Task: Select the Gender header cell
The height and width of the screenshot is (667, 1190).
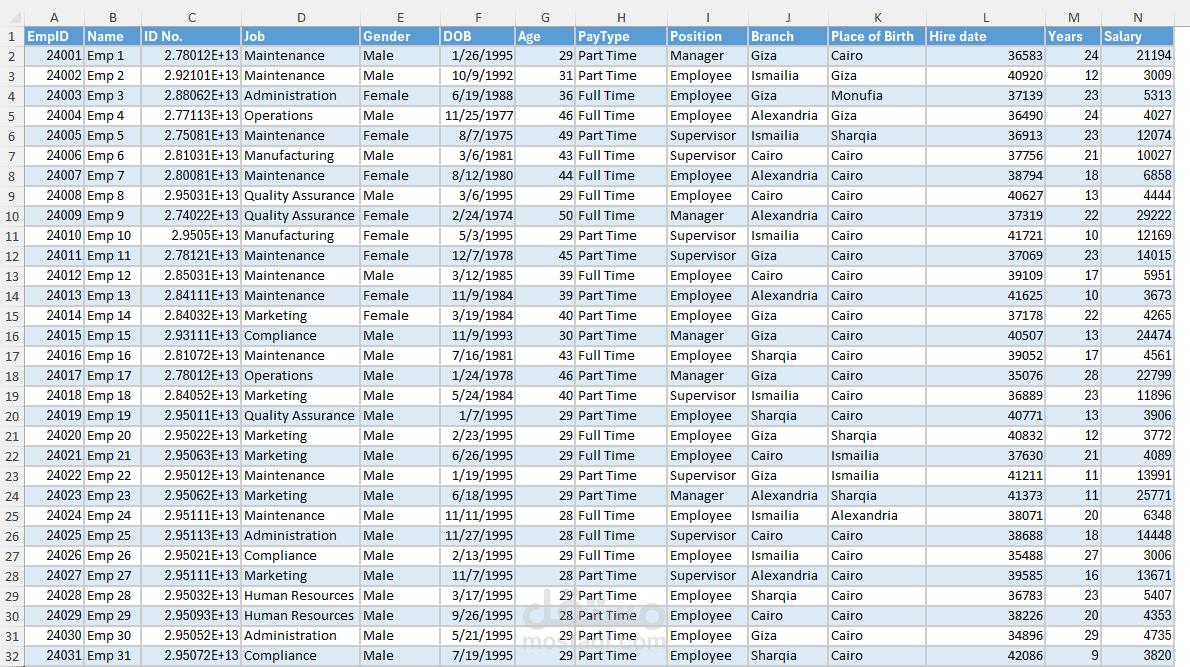Action: (400, 36)
